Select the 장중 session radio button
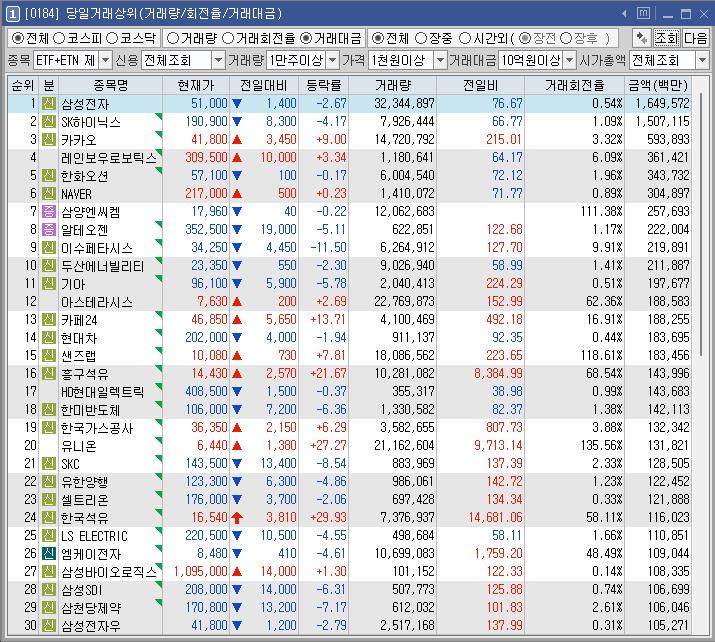715x642 pixels. click(421, 38)
